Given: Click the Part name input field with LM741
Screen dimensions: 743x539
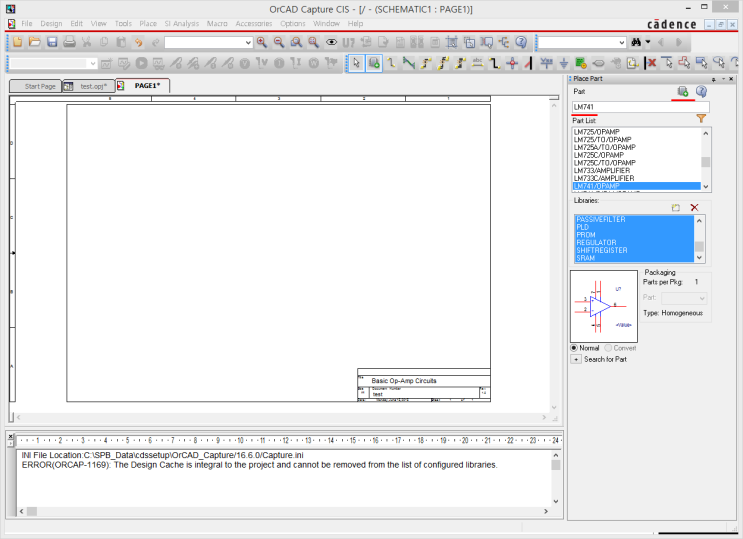Looking at the screenshot, I should (x=641, y=107).
